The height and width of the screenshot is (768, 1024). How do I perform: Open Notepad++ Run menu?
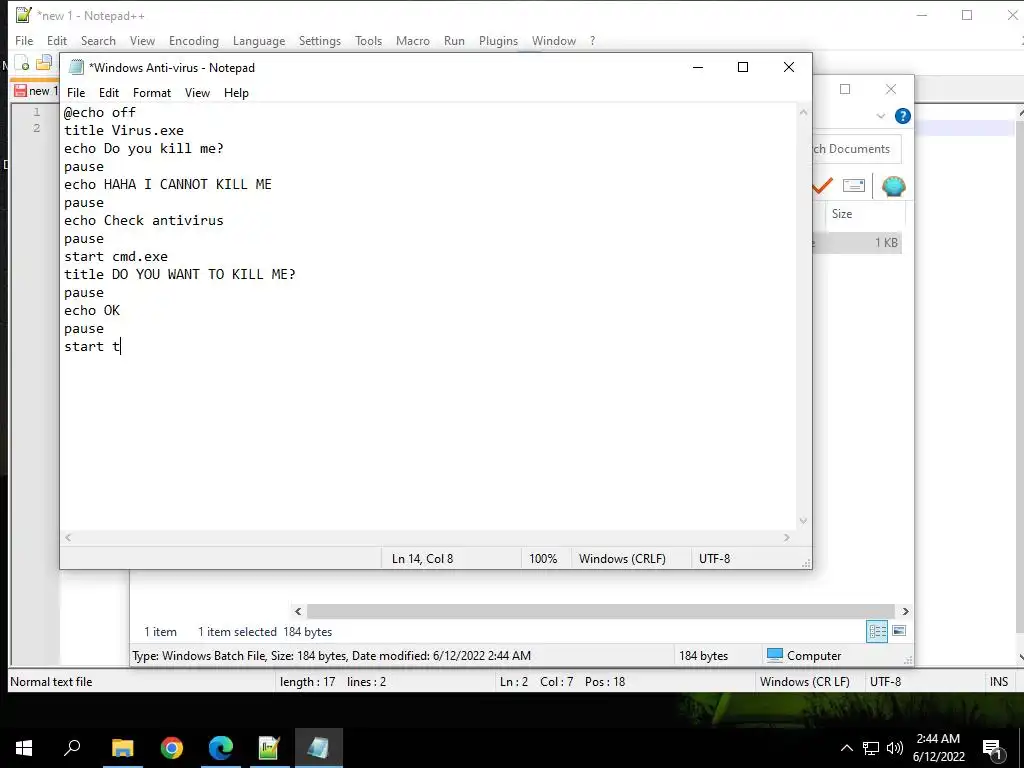pyautogui.click(x=454, y=40)
